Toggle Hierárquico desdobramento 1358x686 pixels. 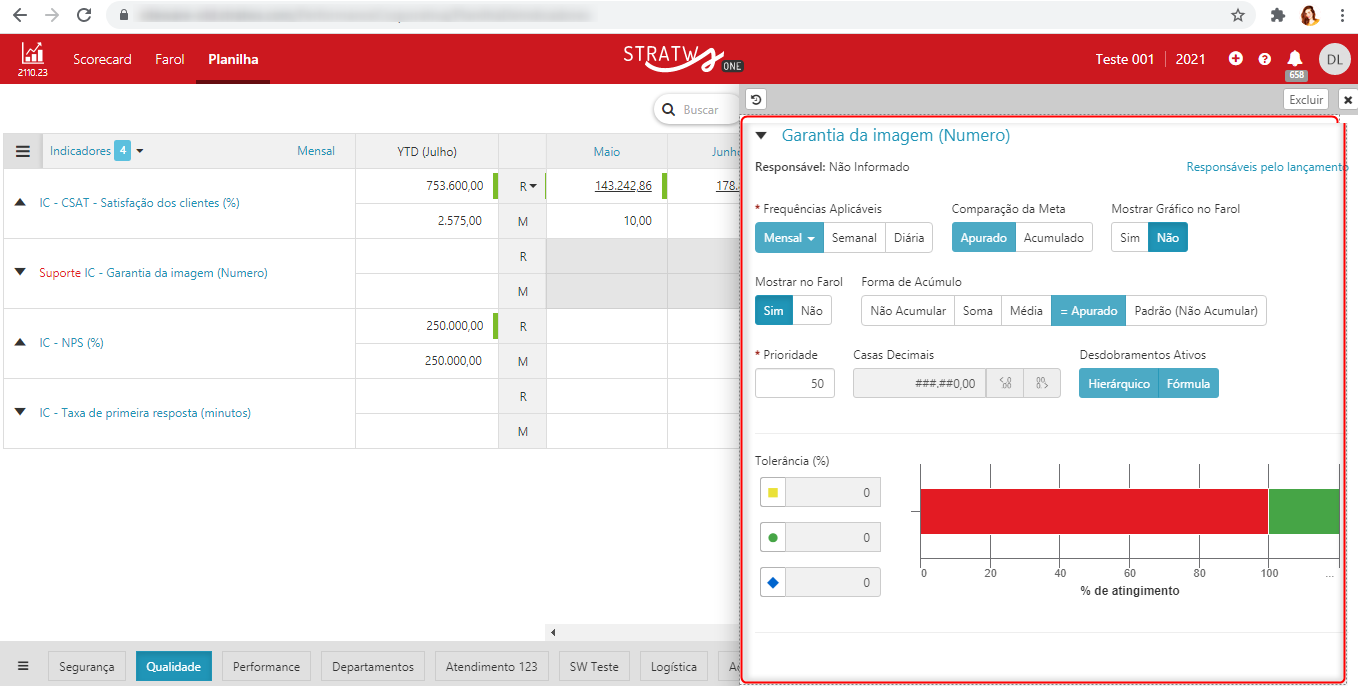tap(1119, 383)
